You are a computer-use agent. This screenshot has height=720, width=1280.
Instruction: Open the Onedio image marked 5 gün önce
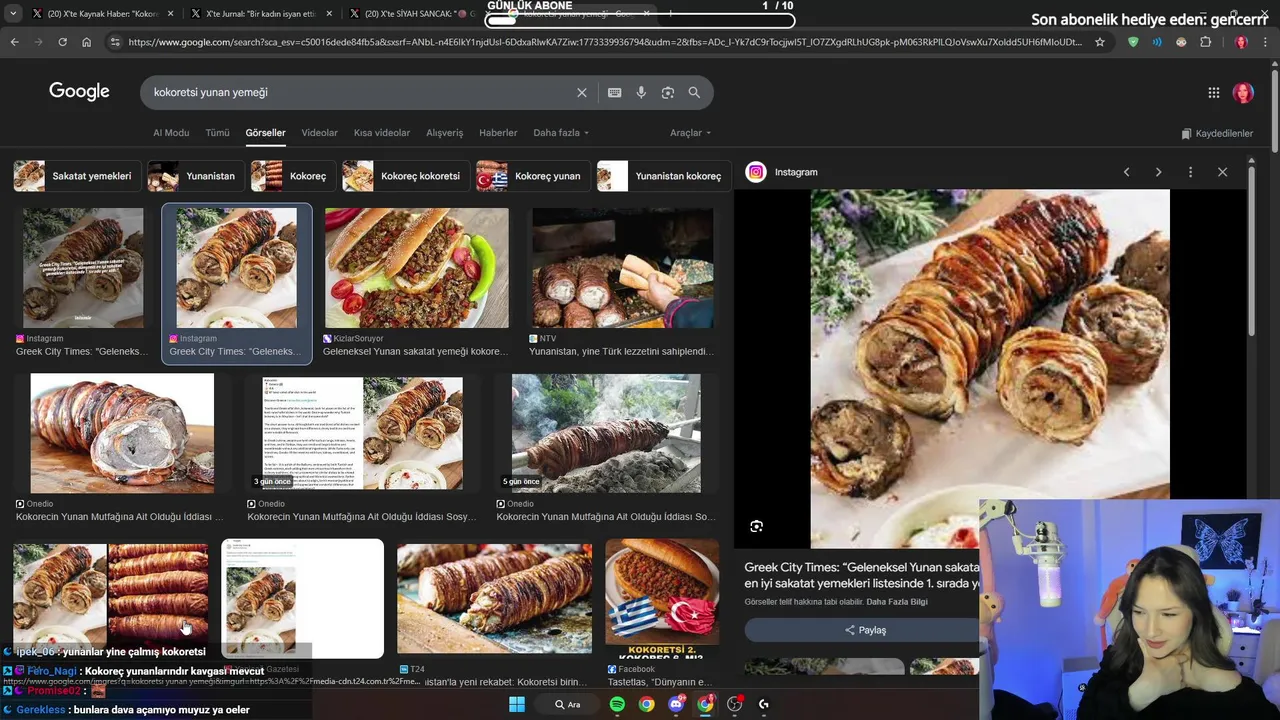[x=606, y=433]
